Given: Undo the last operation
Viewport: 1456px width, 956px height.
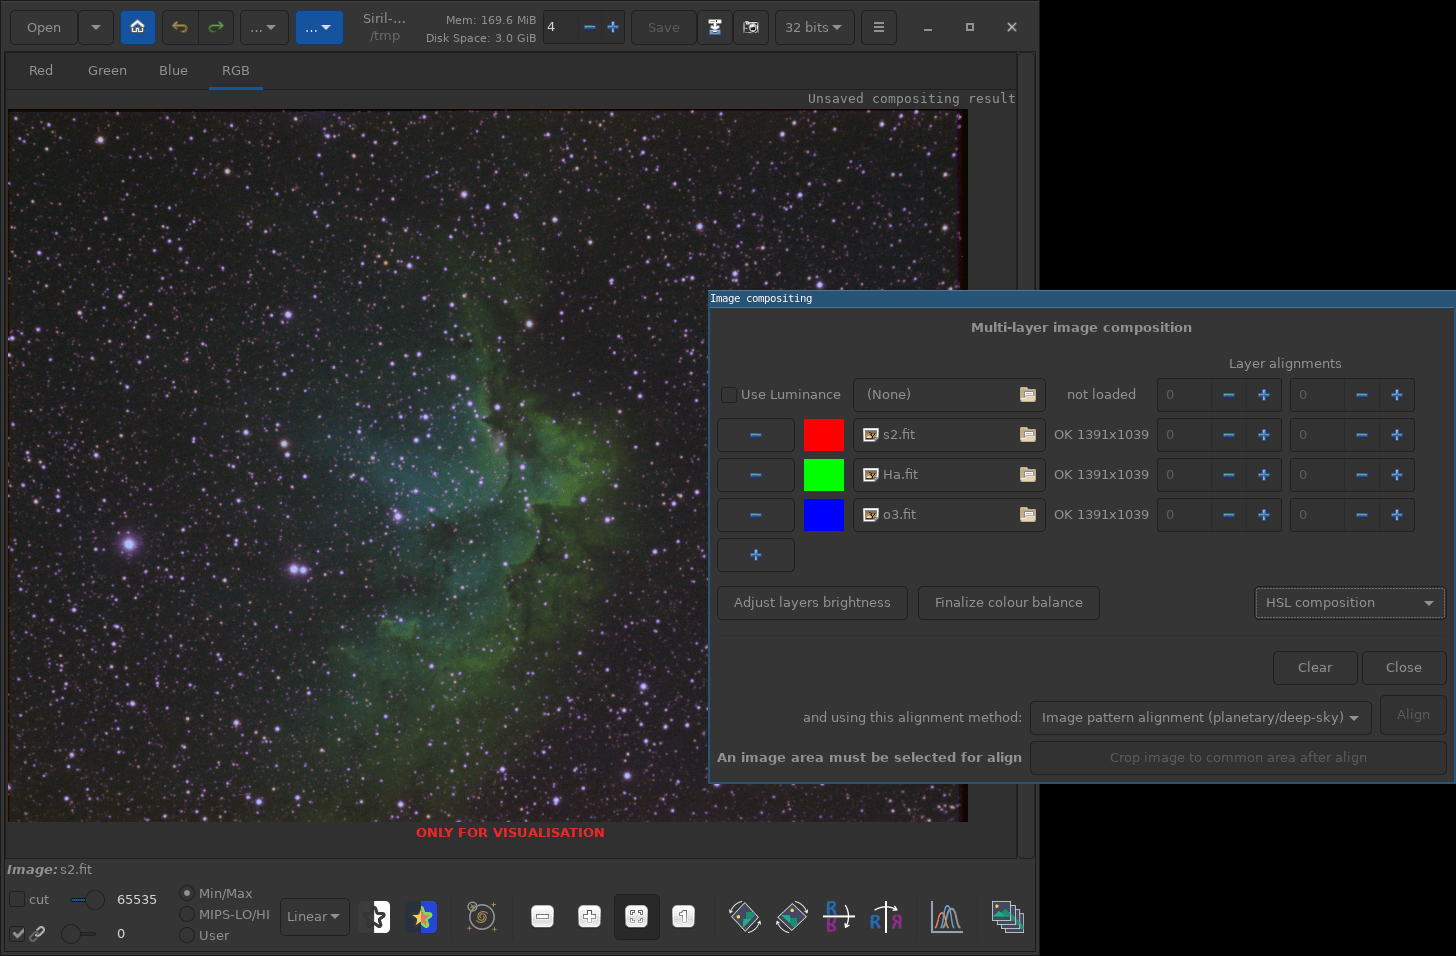Looking at the screenshot, I should tap(180, 27).
